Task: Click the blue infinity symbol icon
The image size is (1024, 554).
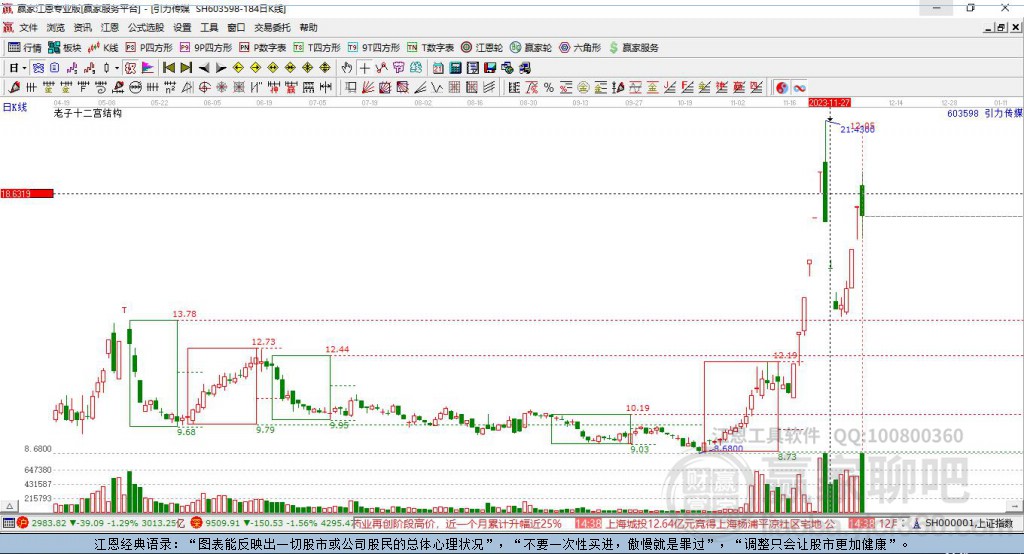Action: point(799,87)
